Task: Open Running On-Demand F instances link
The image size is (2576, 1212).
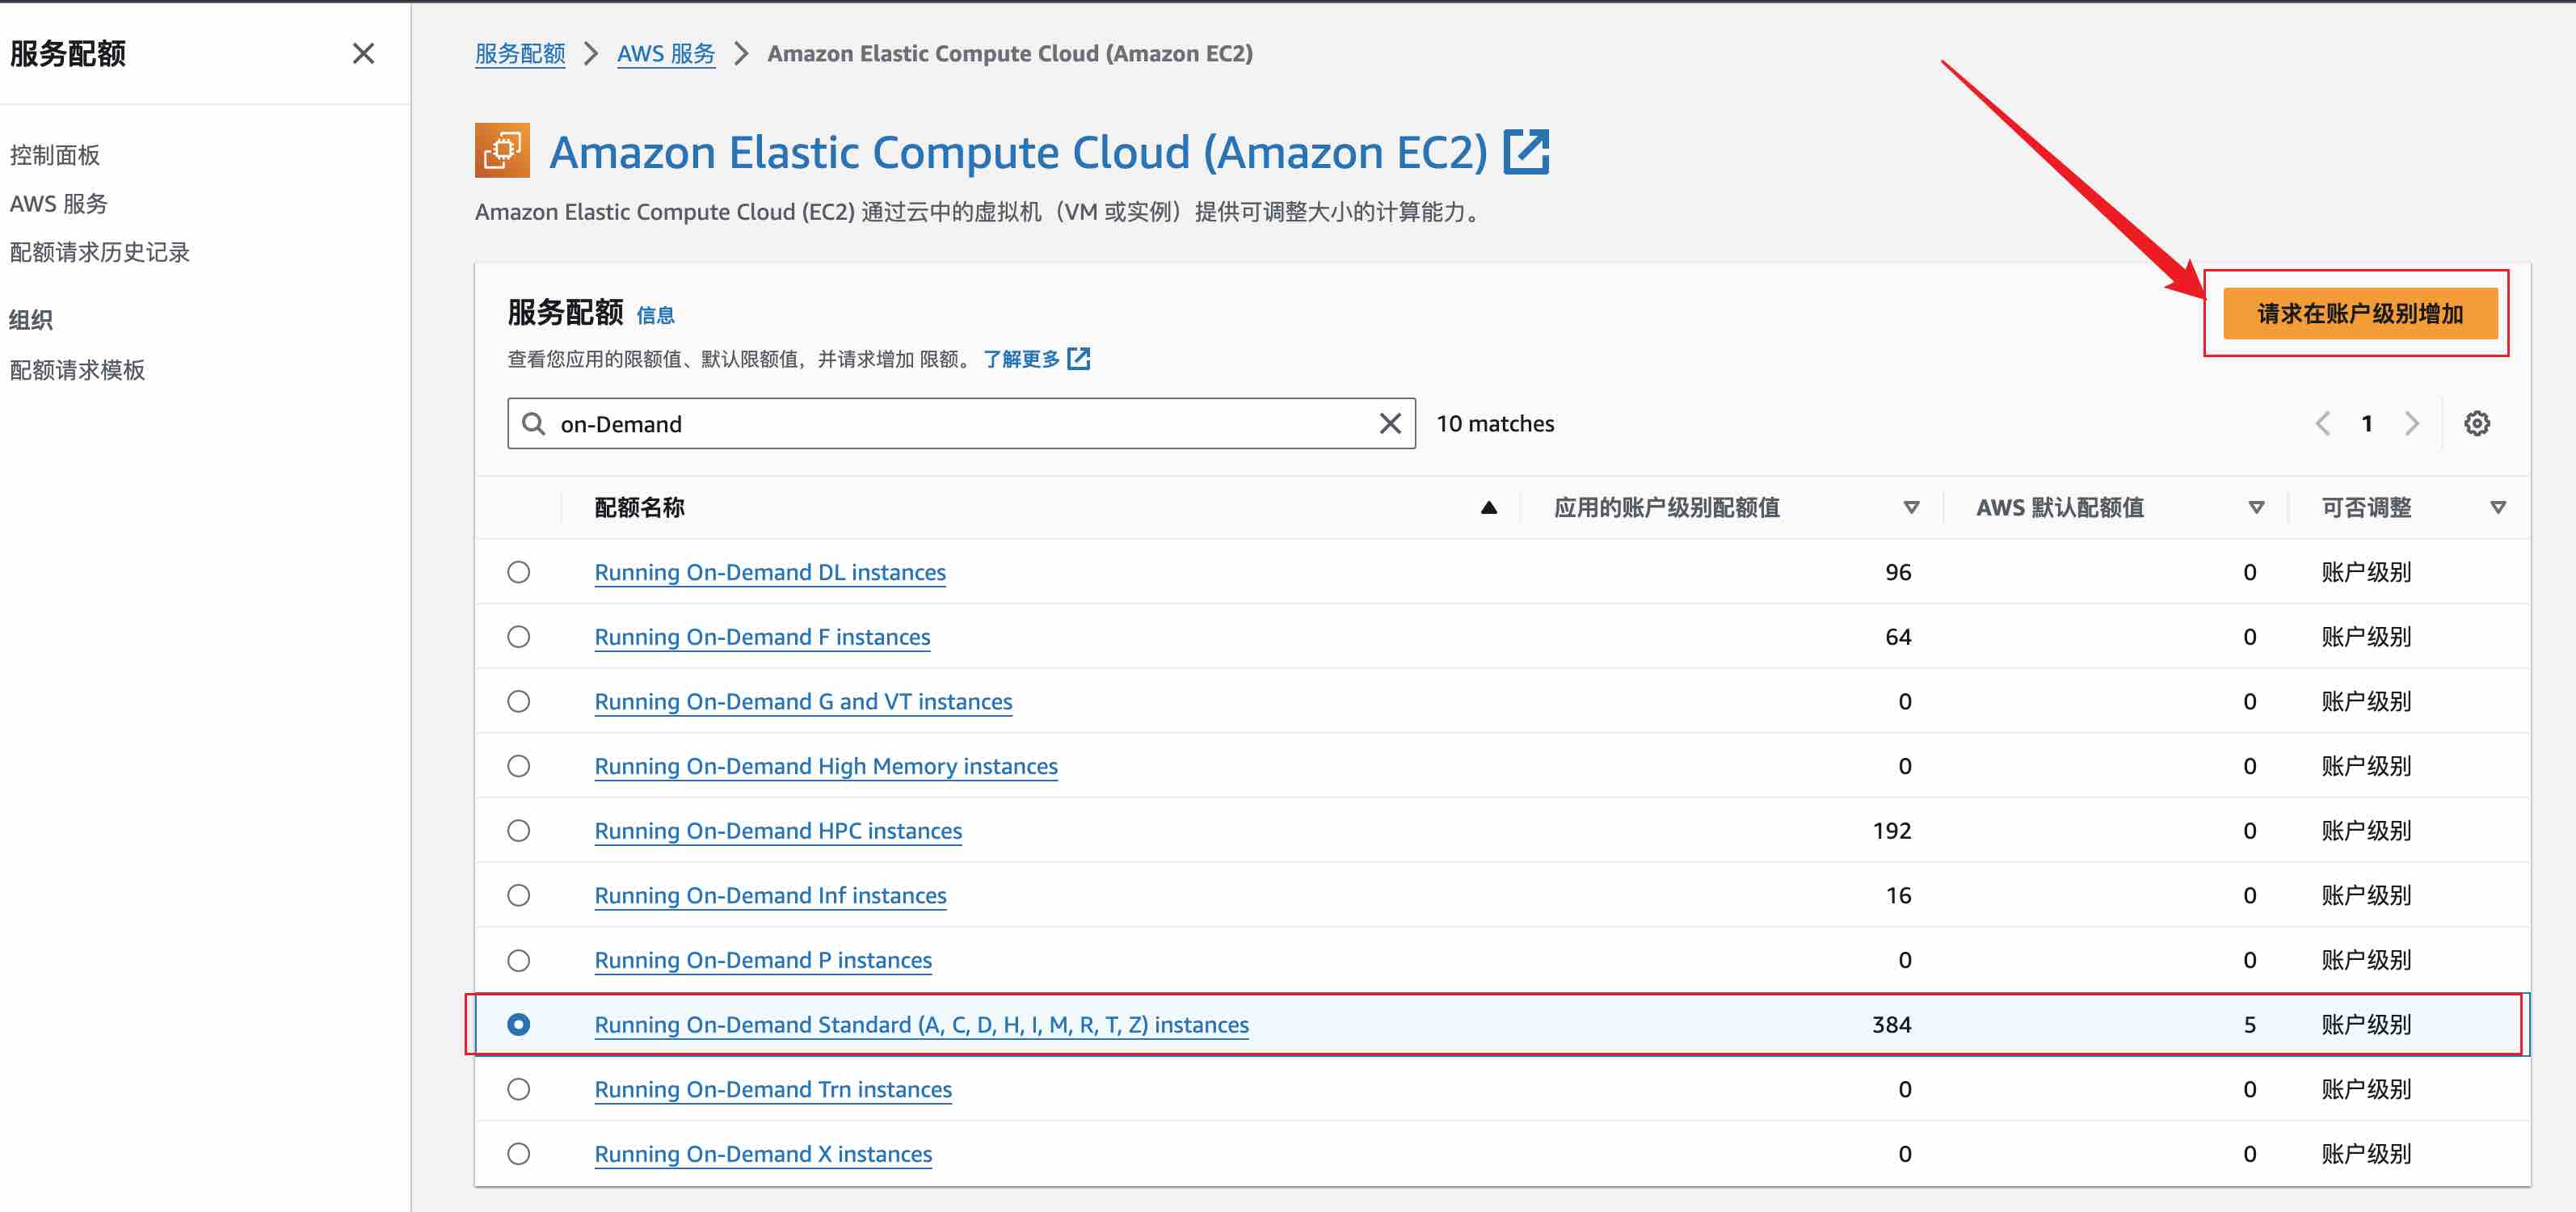Action: (762, 638)
